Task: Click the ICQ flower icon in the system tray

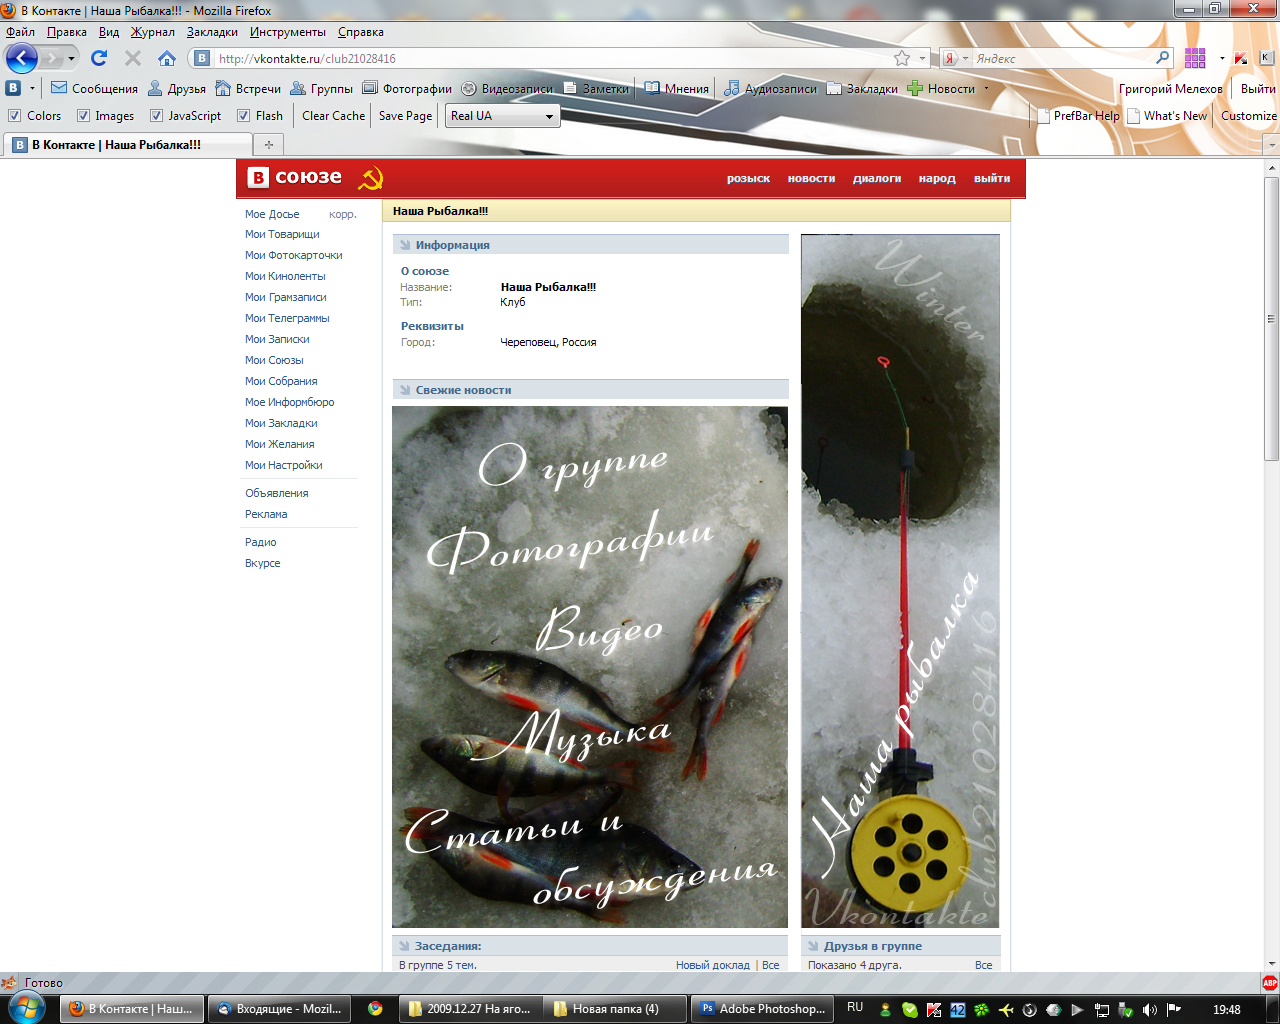Action: (x=982, y=1009)
